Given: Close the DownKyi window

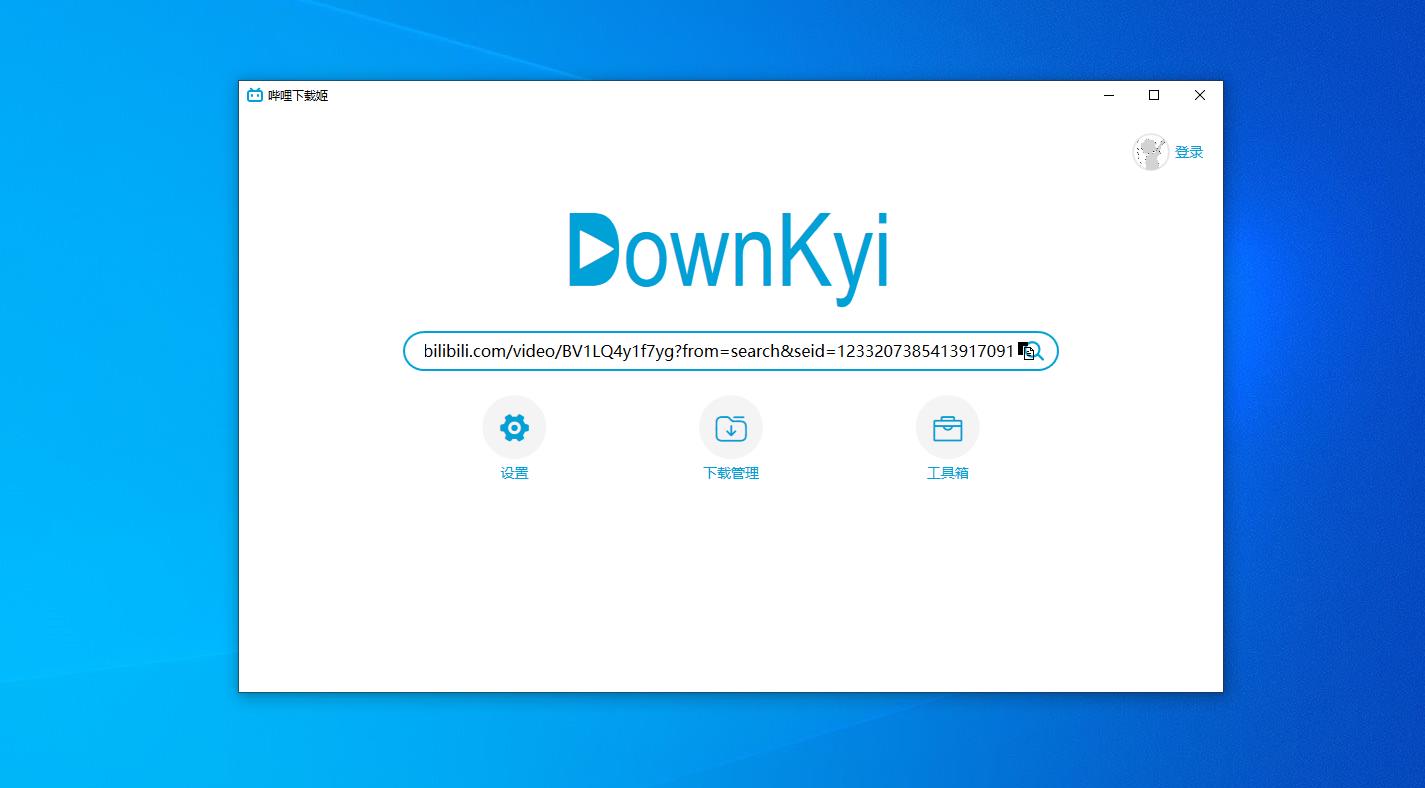Looking at the screenshot, I should 1200,96.
